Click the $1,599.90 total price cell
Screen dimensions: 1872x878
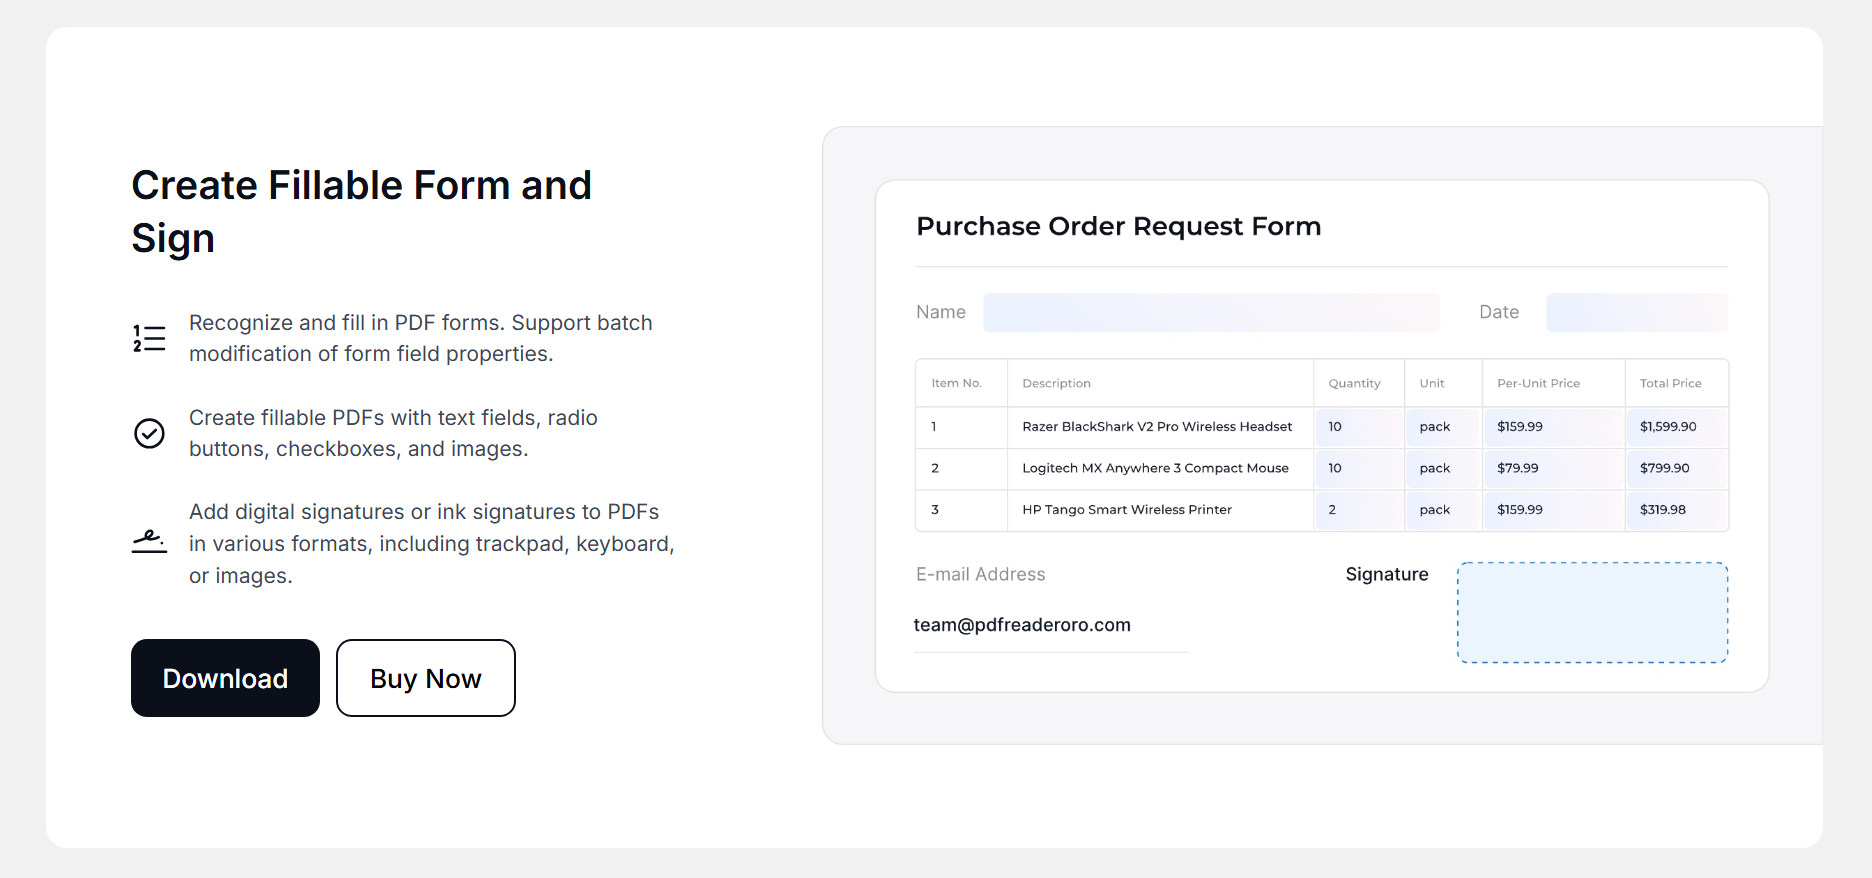point(1677,427)
